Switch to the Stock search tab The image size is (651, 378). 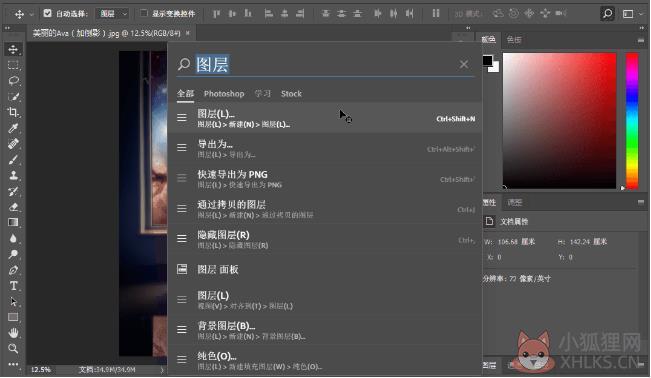pos(291,94)
